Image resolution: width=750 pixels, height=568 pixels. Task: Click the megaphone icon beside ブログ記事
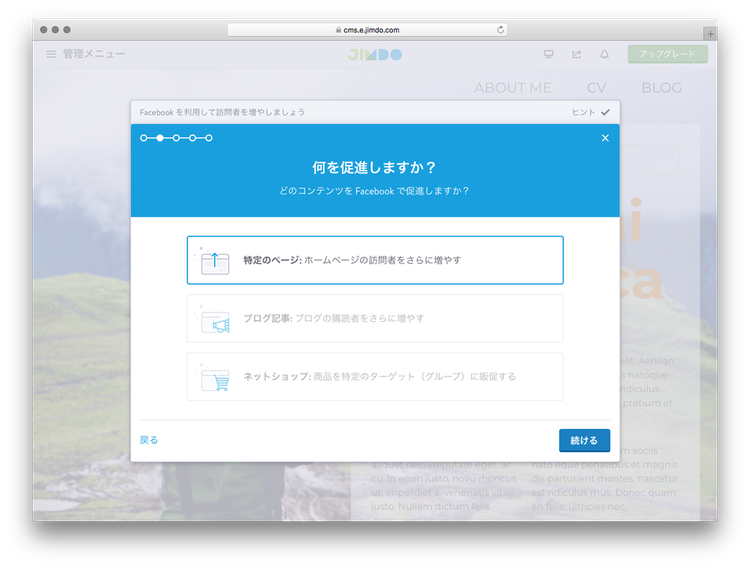pos(213,320)
